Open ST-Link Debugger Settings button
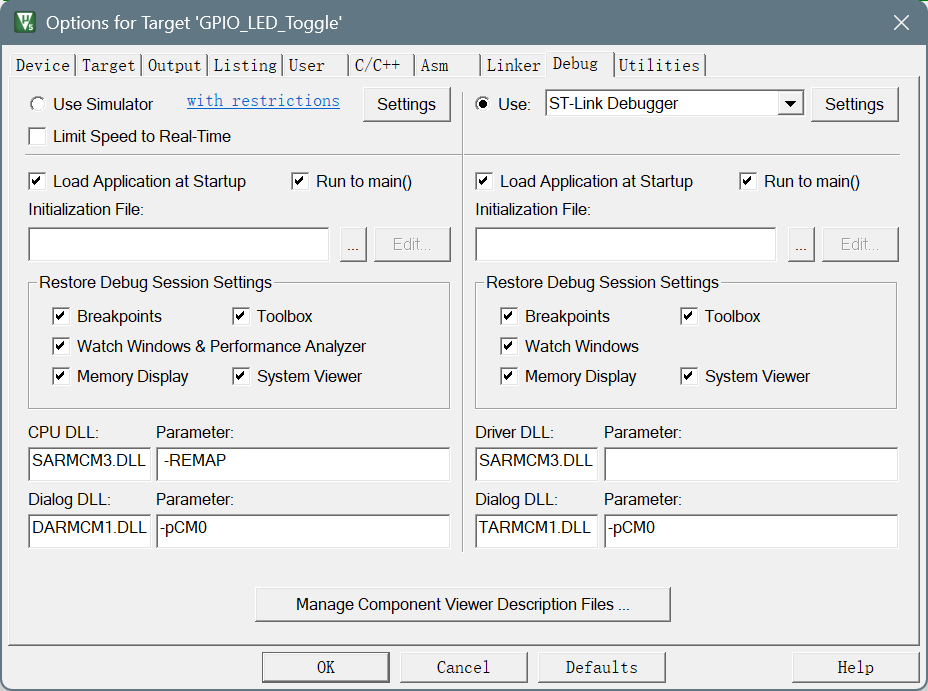This screenshot has height=691, width=928. click(x=854, y=104)
